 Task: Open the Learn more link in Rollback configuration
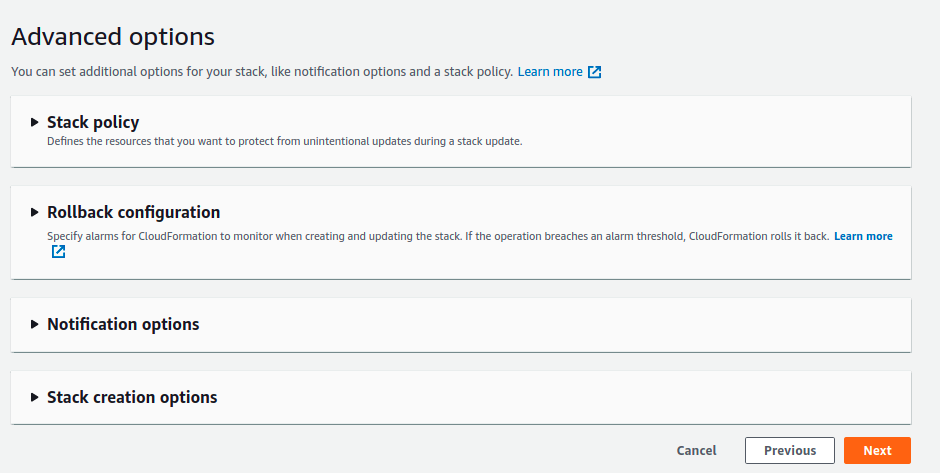(863, 236)
